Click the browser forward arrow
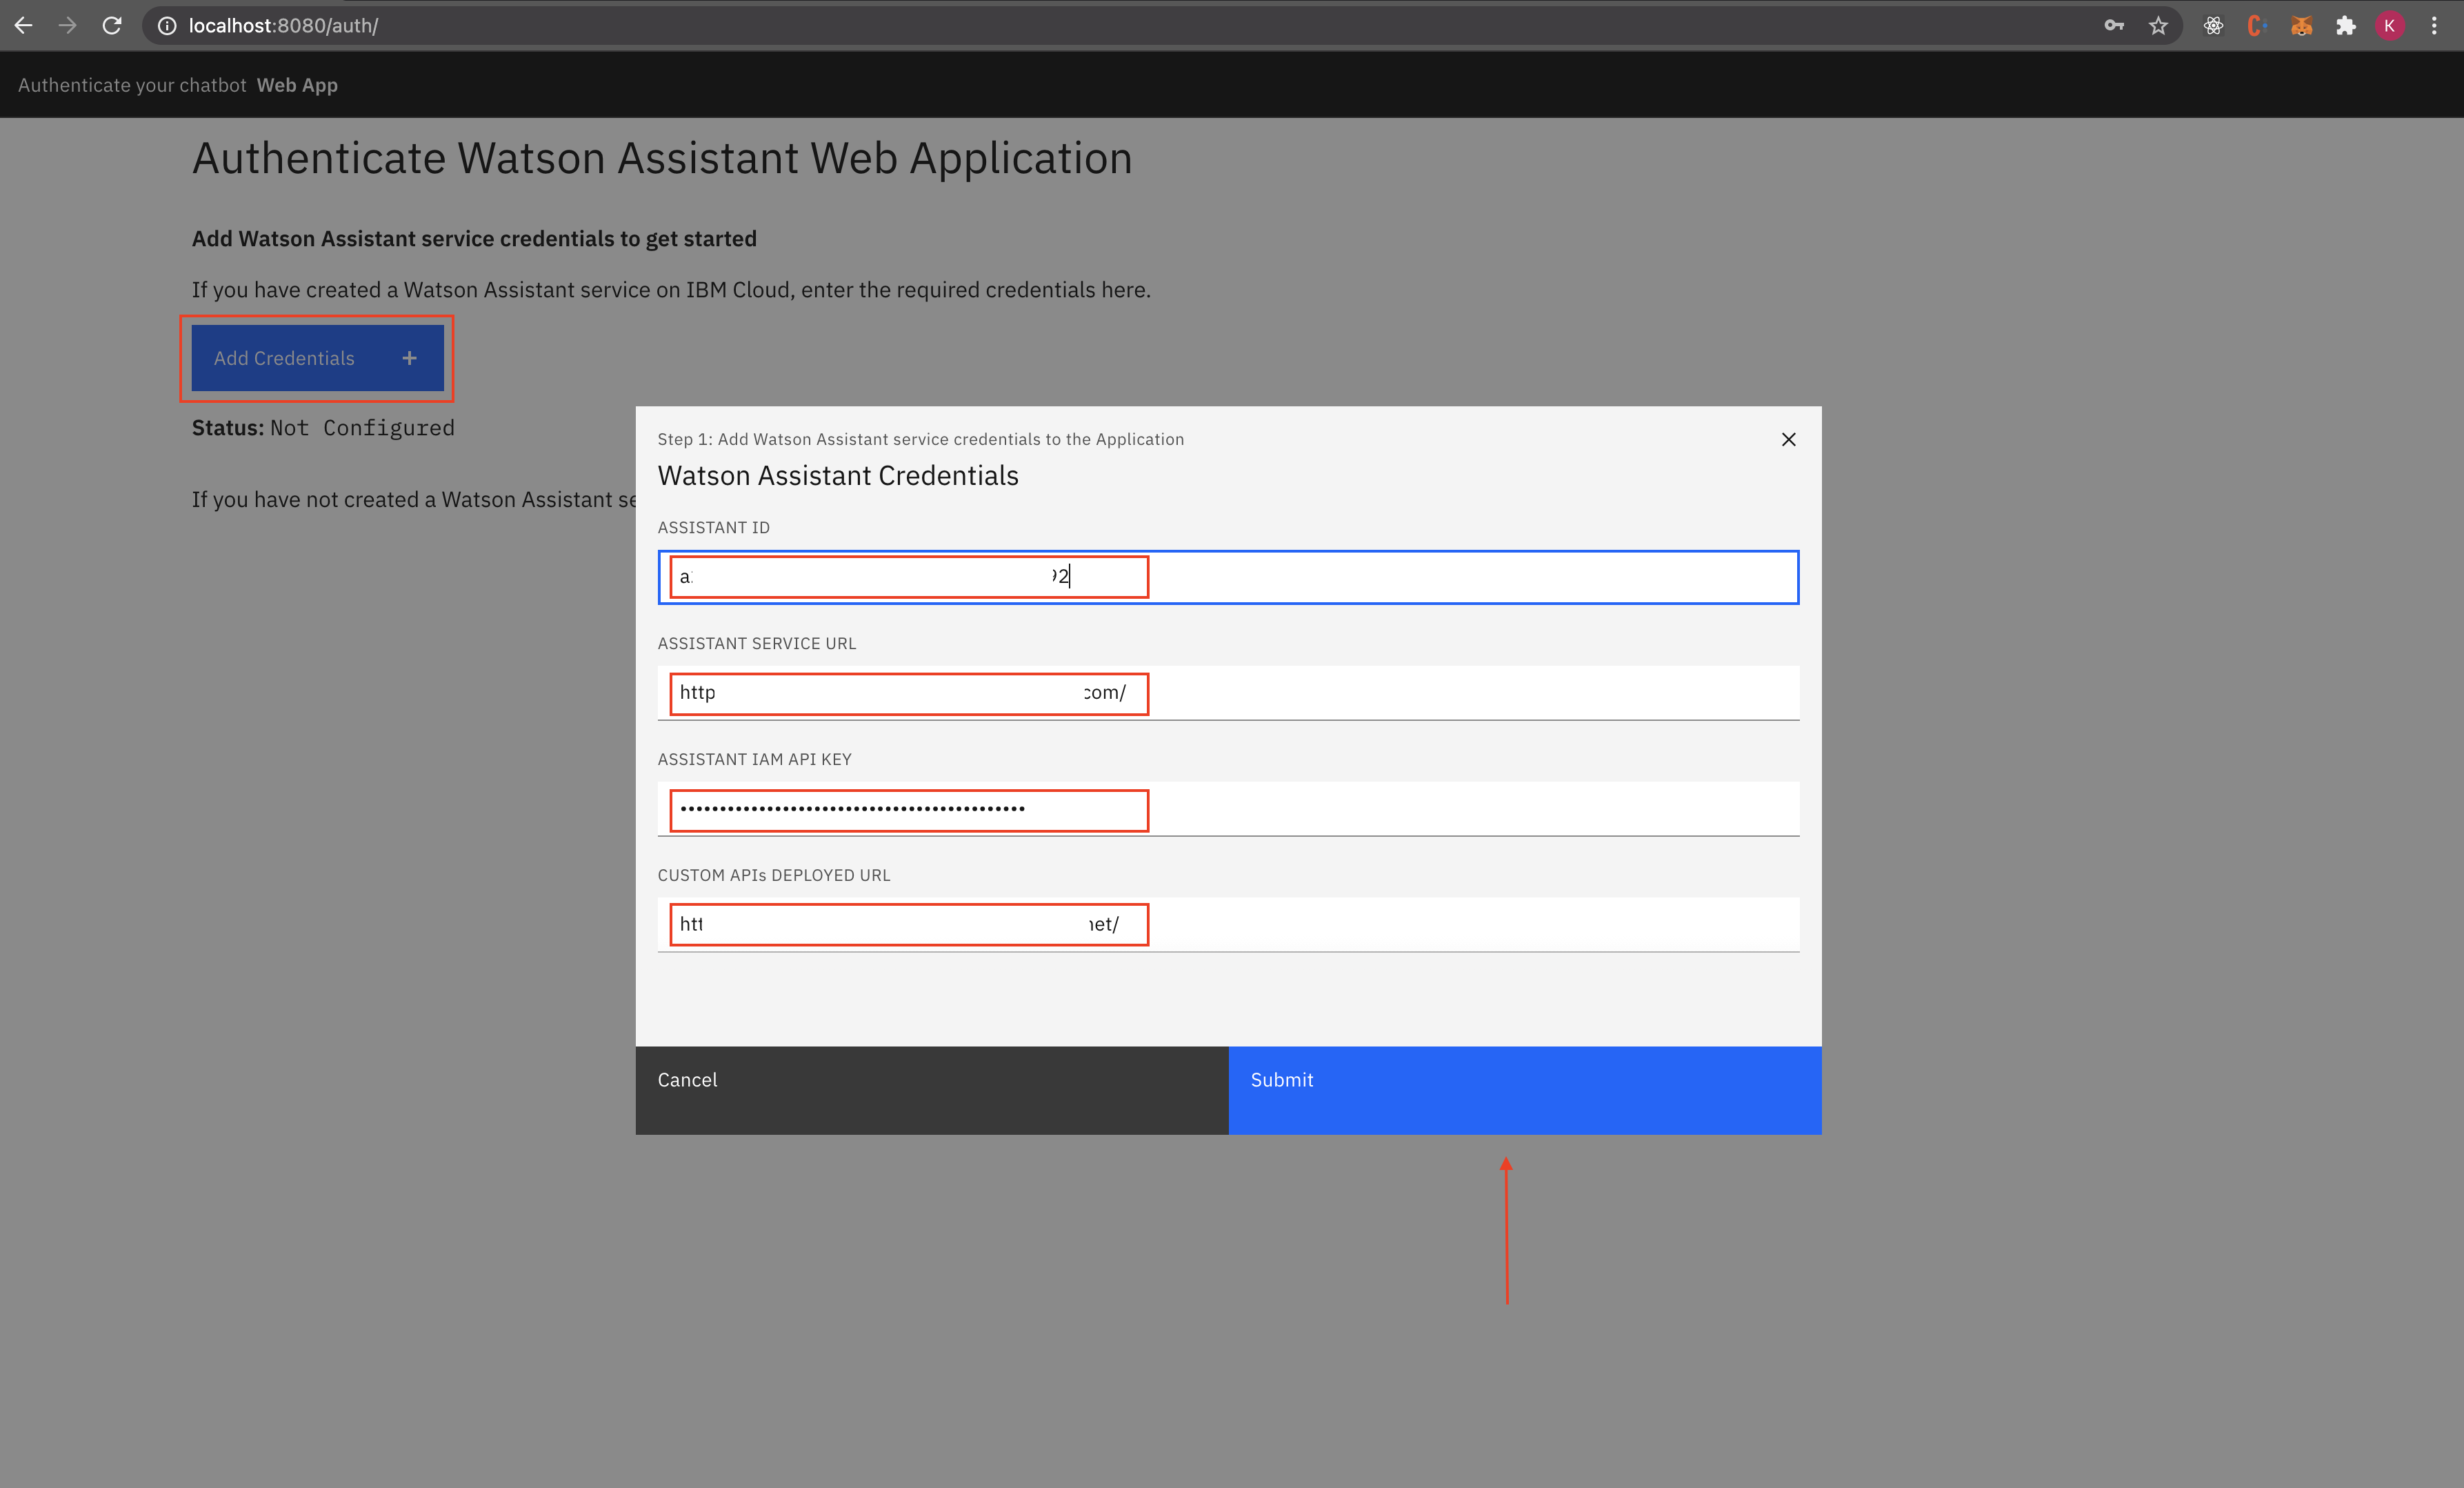Screen dimensions: 2464x1488 (x=68, y=26)
